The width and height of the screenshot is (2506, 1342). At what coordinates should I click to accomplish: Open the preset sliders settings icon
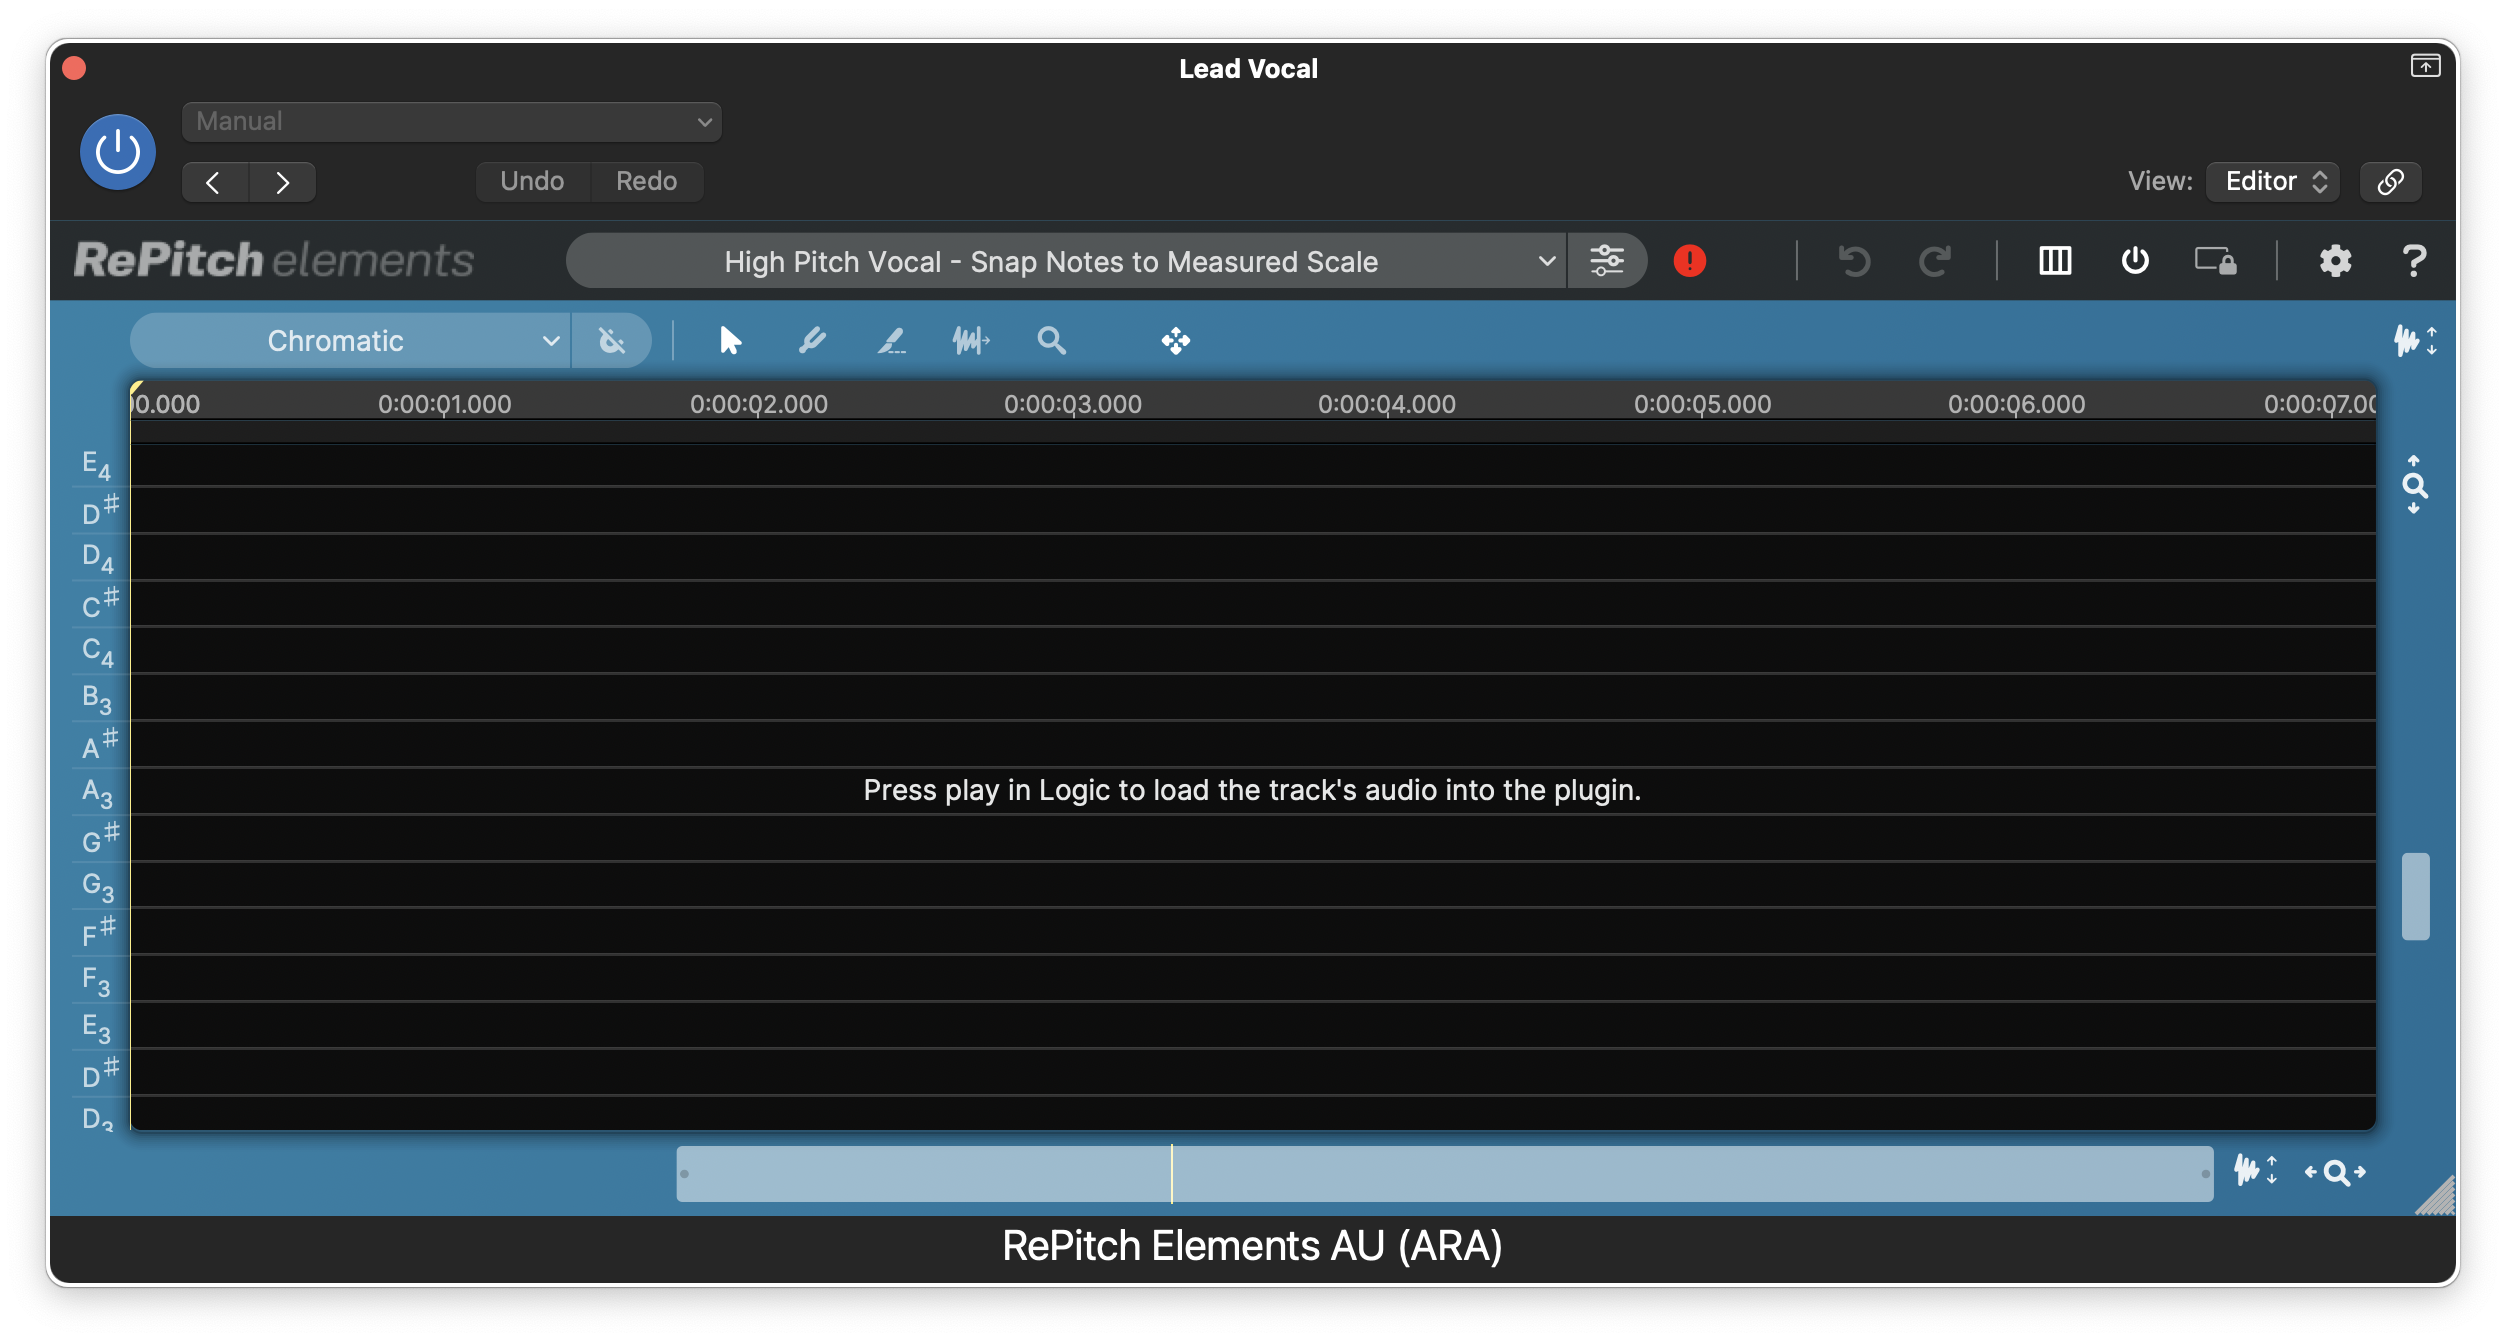(x=1607, y=261)
